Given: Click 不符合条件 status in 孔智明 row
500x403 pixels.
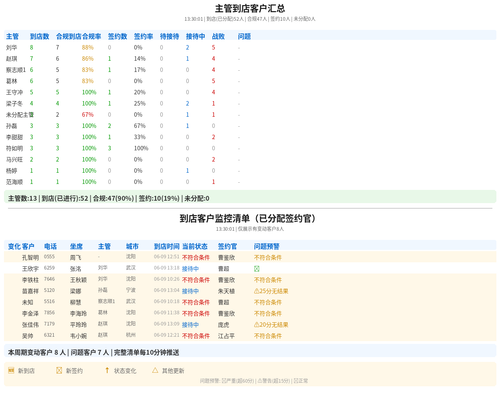Looking at the screenshot, I should coord(196,258).
